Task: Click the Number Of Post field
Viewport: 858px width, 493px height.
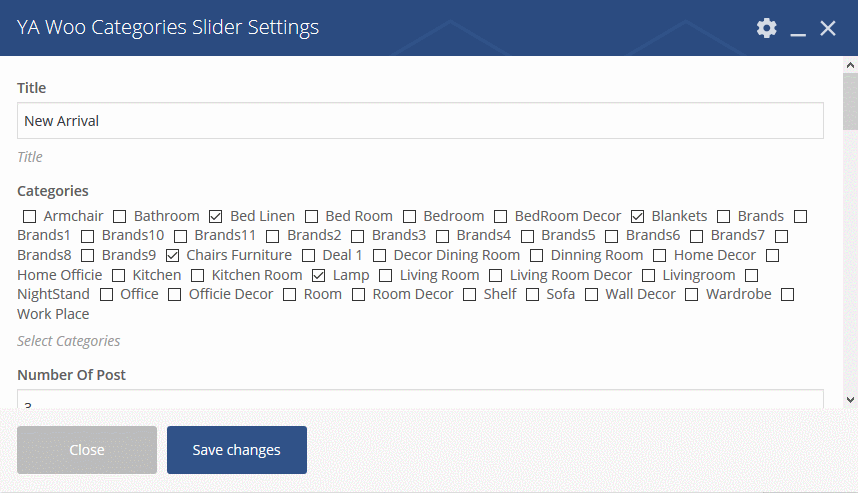Action: click(x=420, y=399)
